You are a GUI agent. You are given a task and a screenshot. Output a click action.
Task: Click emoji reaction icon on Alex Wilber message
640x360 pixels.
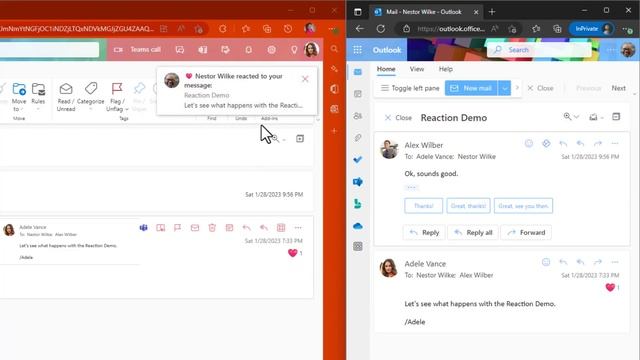529,143
